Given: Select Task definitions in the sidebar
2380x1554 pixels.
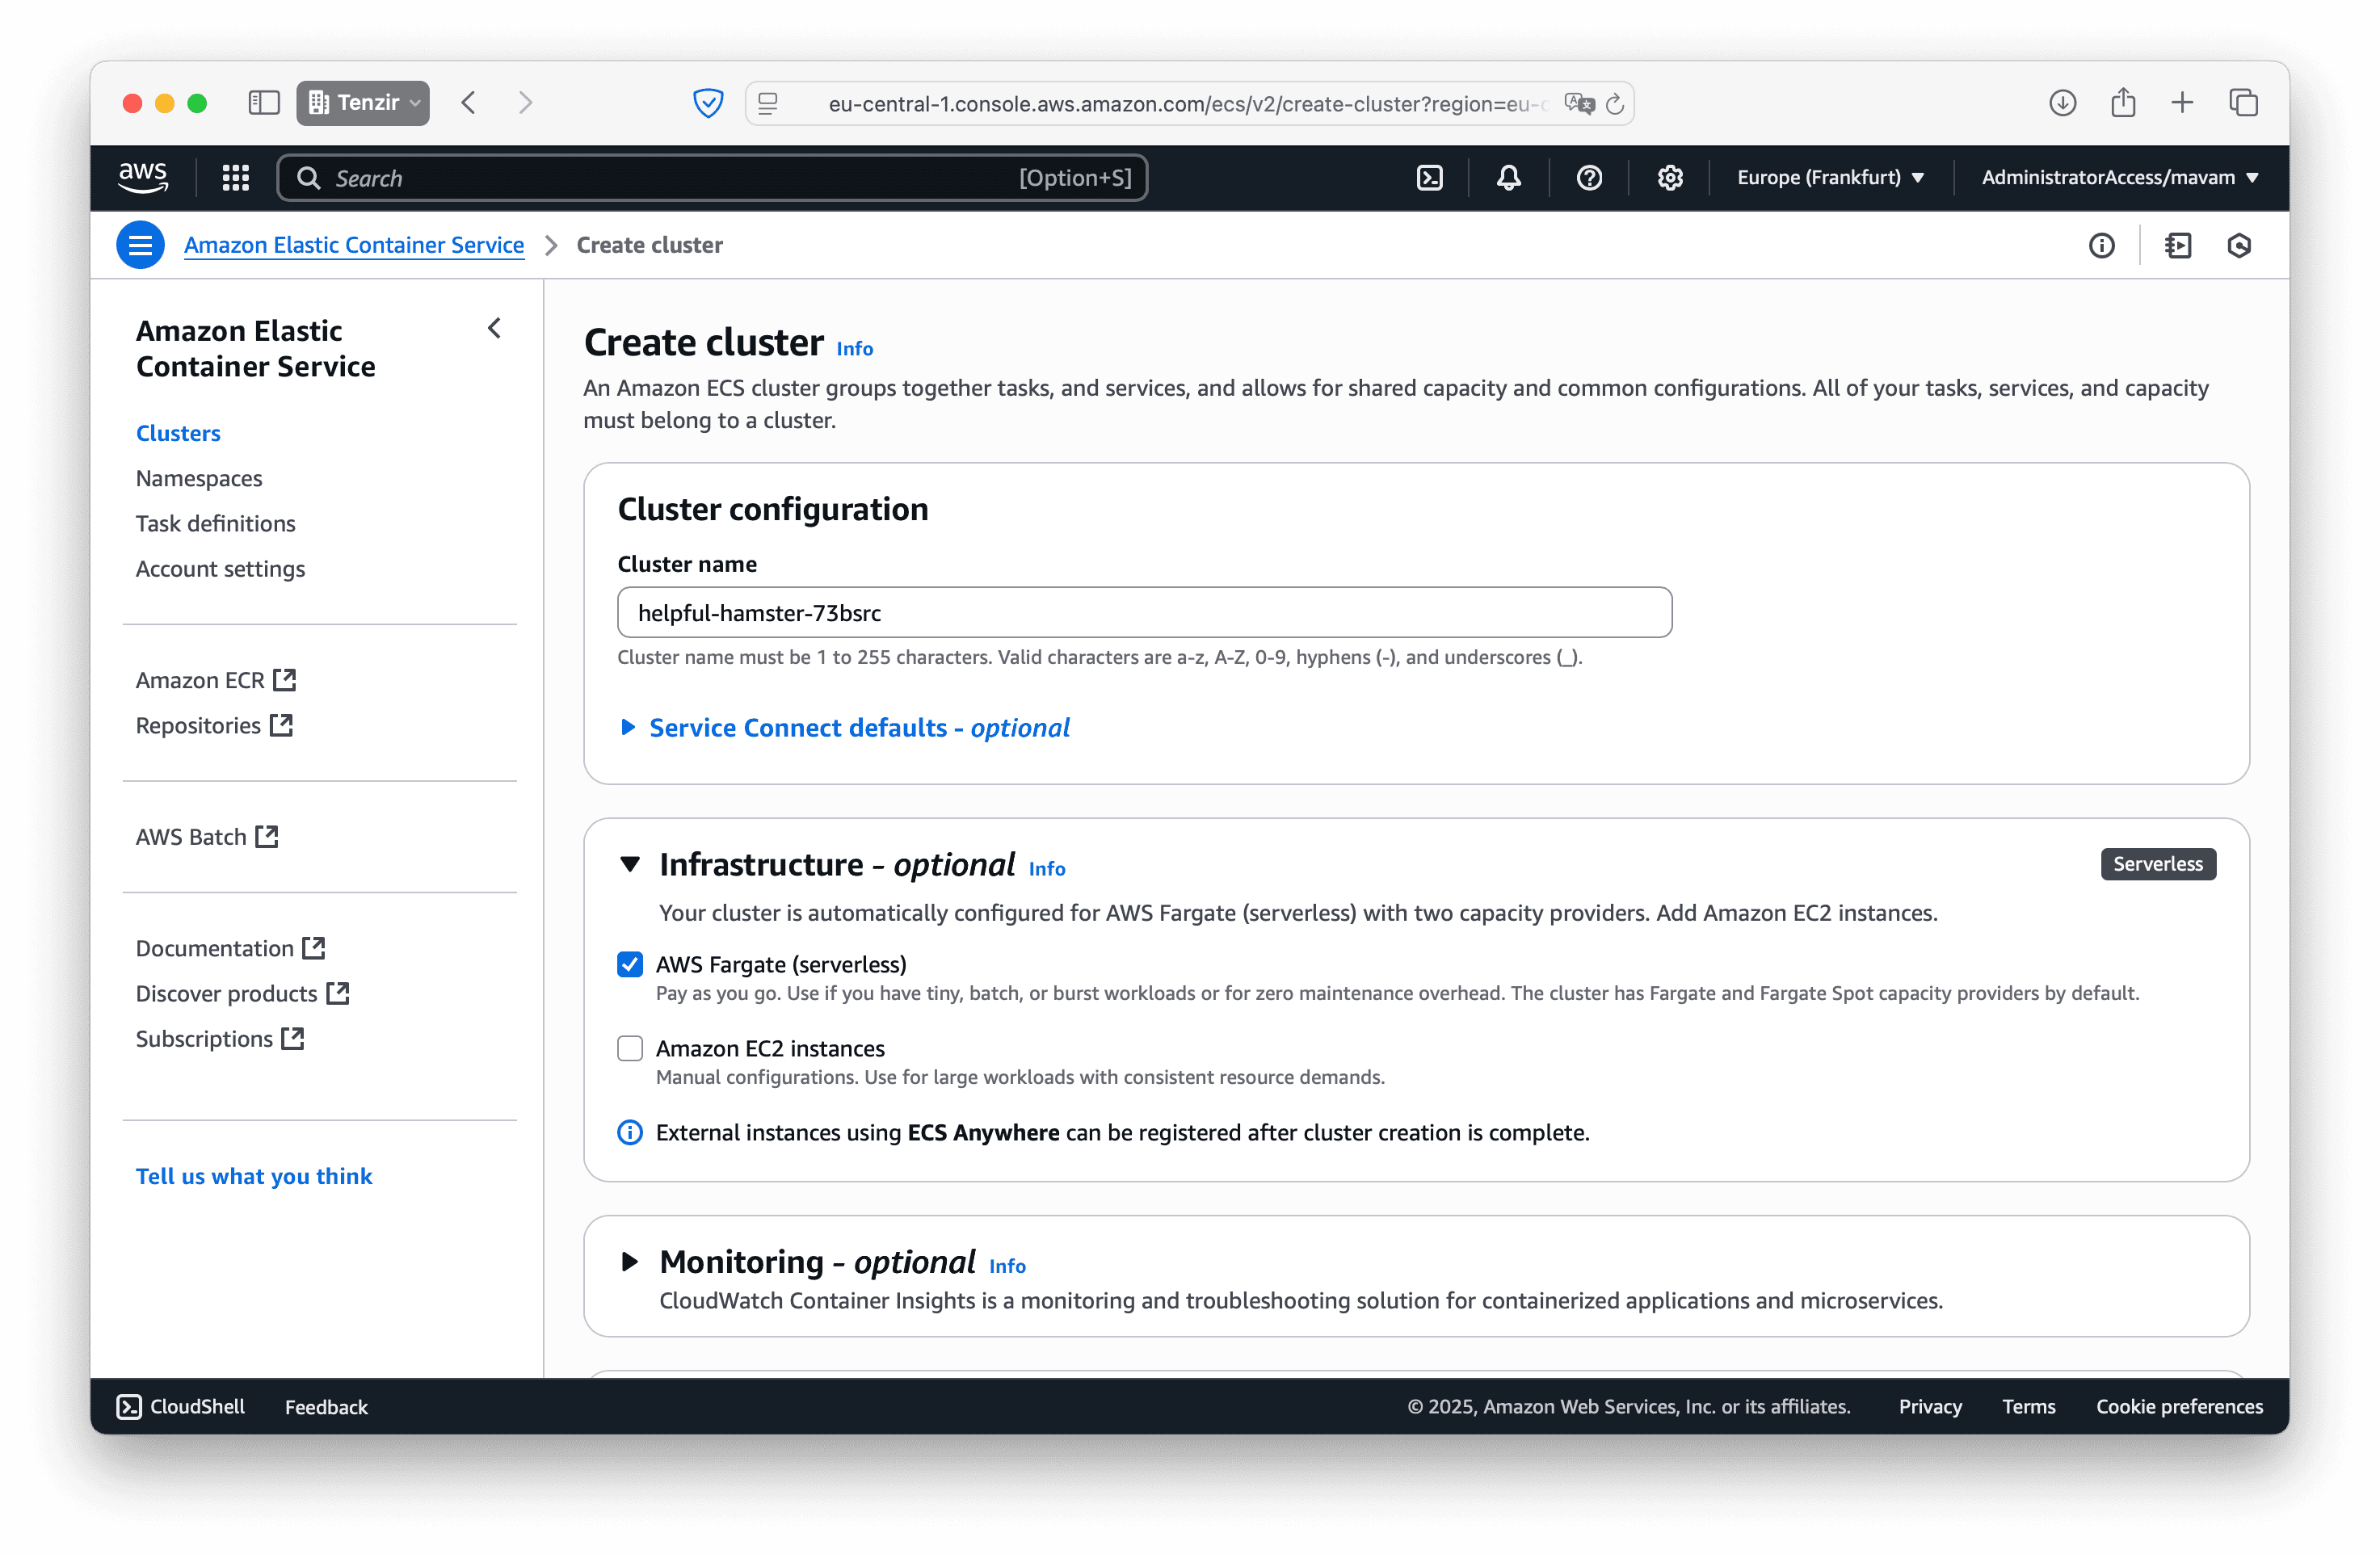Looking at the screenshot, I should [215, 523].
